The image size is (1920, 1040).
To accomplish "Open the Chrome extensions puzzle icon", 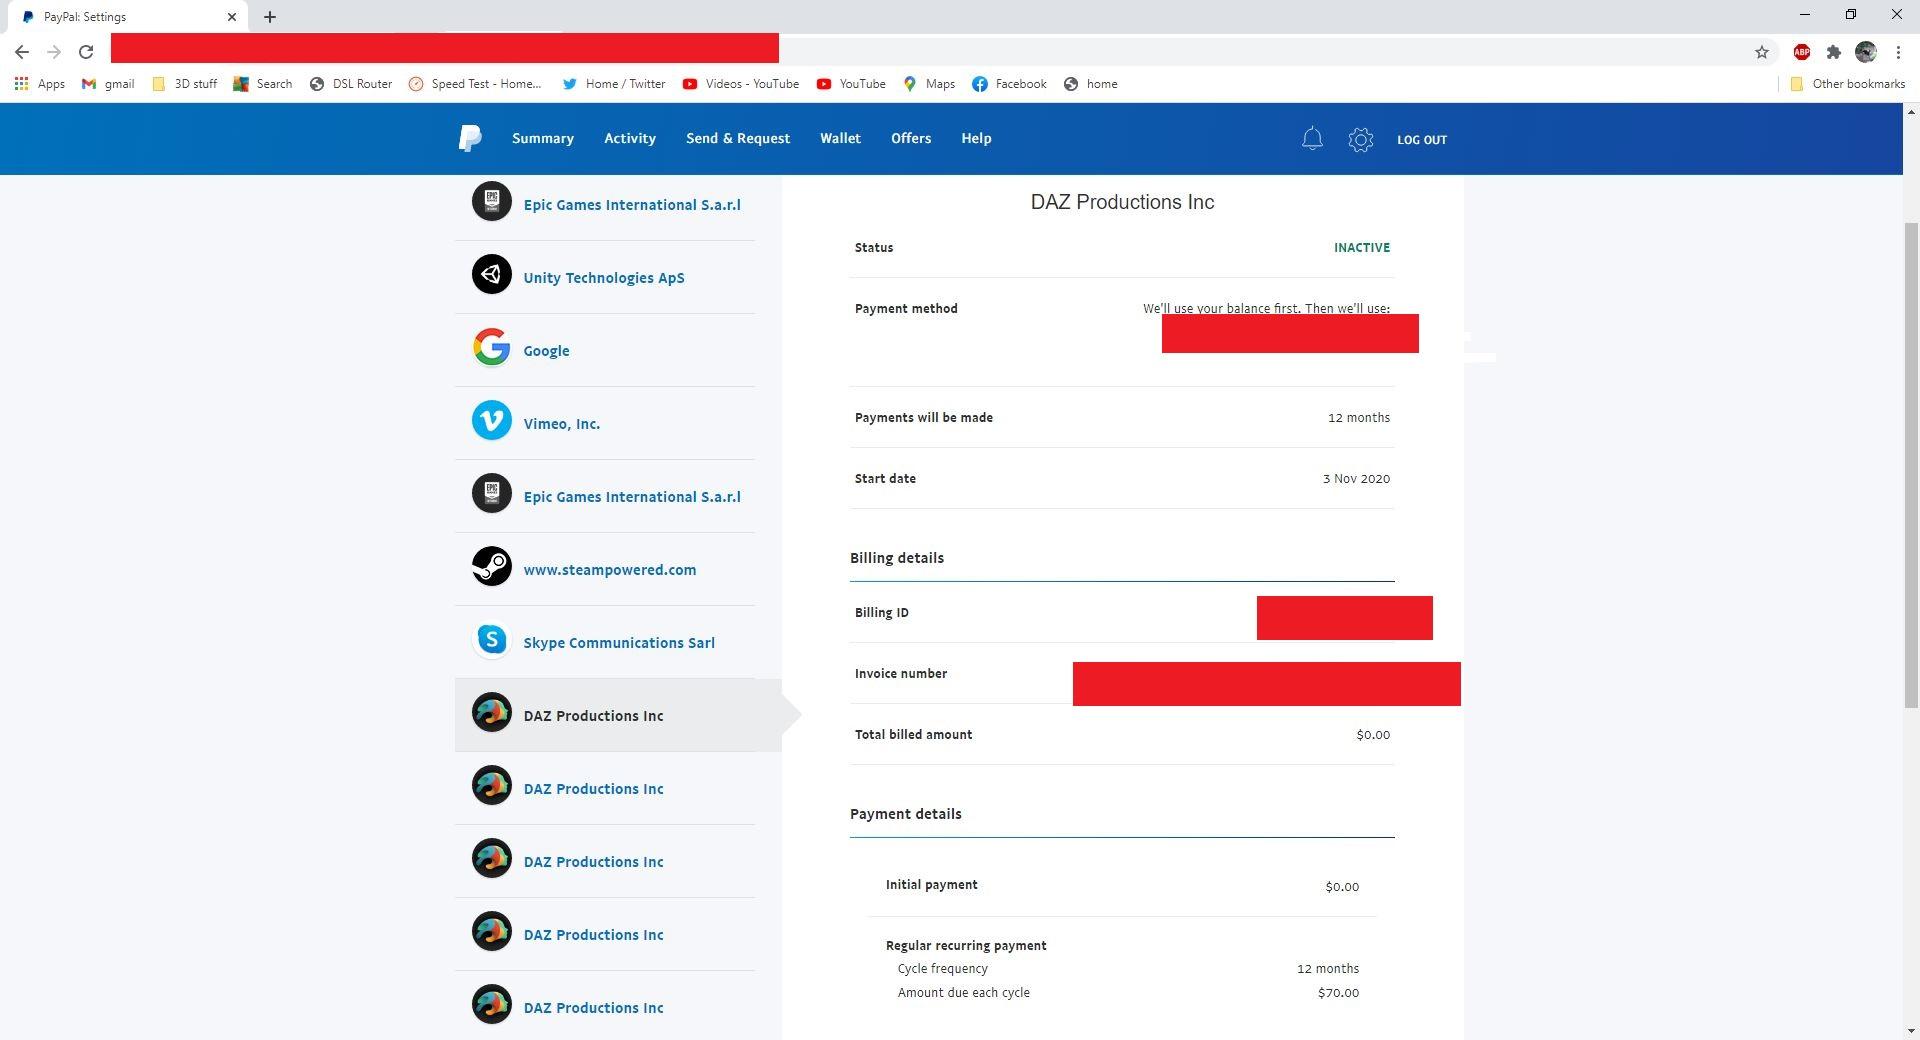I will point(1833,52).
